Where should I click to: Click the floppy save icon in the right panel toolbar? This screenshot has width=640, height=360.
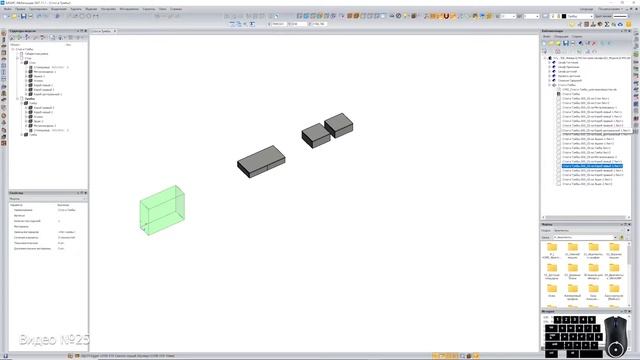[x=566, y=43]
